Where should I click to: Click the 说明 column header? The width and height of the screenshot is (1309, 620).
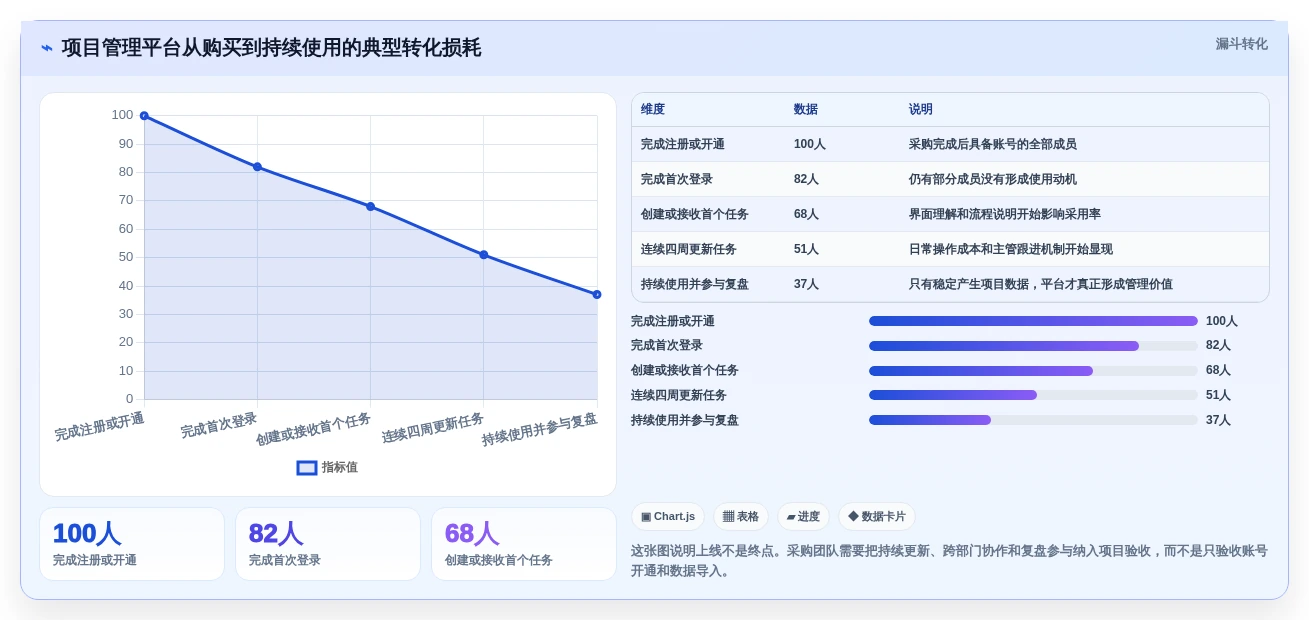[x=920, y=109]
